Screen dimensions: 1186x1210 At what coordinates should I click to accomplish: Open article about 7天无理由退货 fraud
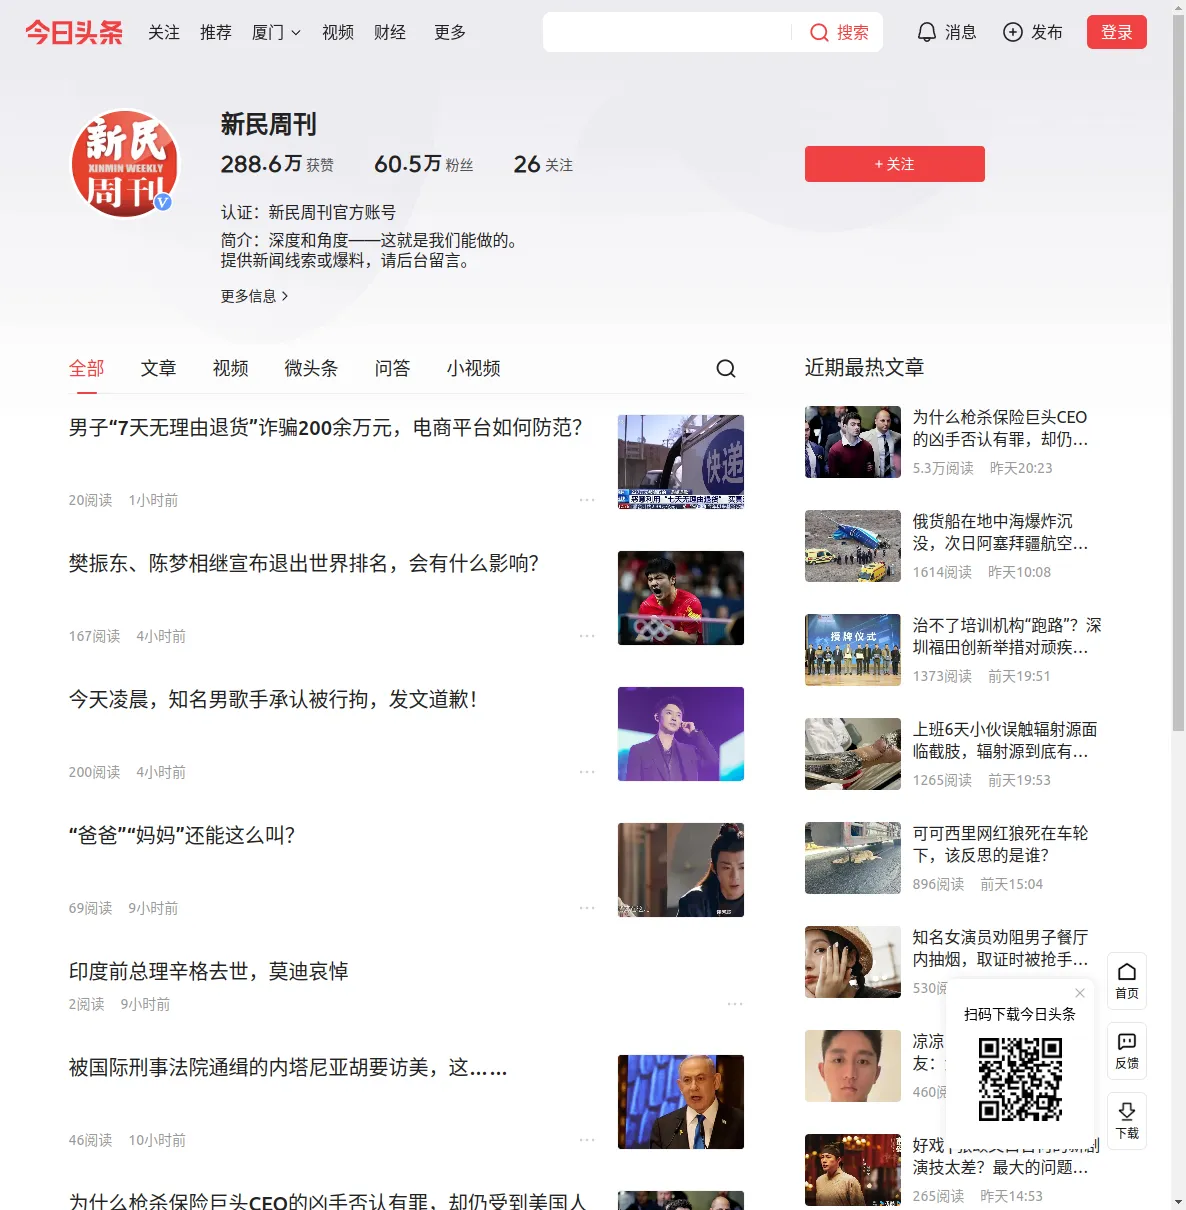[326, 428]
